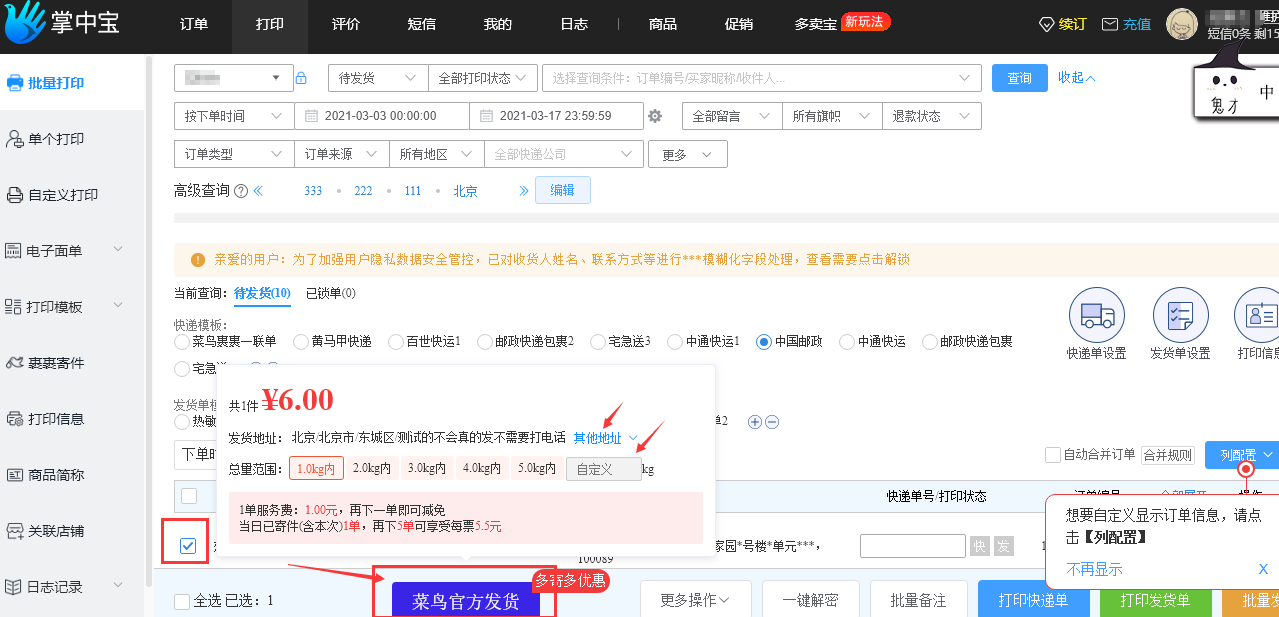Open the 按下单时间 dropdown
Viewport: 1279px width, 617px height.
[x=234, y=116]
